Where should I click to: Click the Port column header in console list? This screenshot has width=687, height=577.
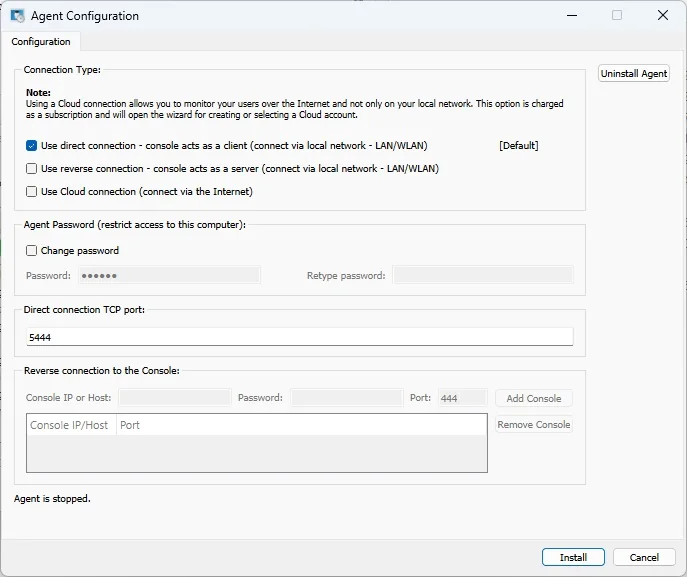pos(130,425)
